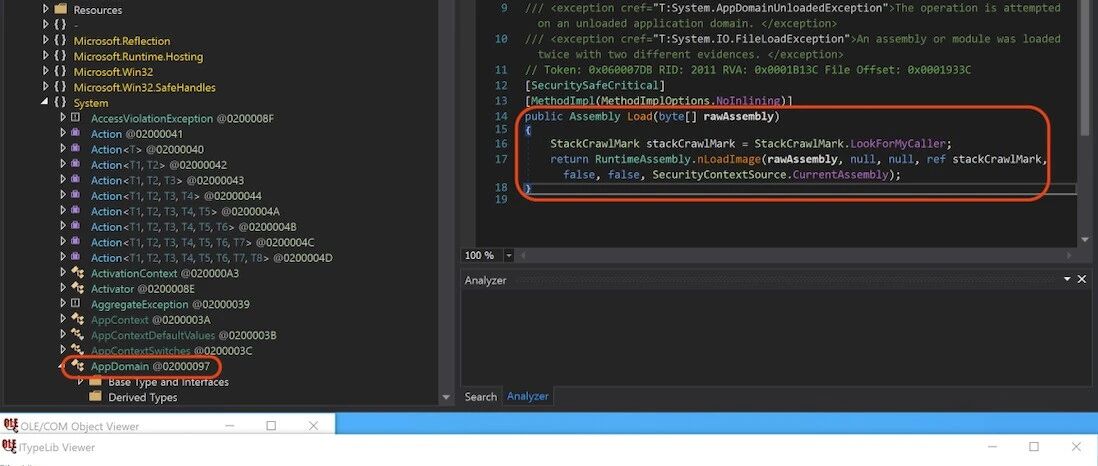Expand the Microsoft.Win32 namespace arrow
This screenshot has width=1098, height=466.
coord(46,71)
